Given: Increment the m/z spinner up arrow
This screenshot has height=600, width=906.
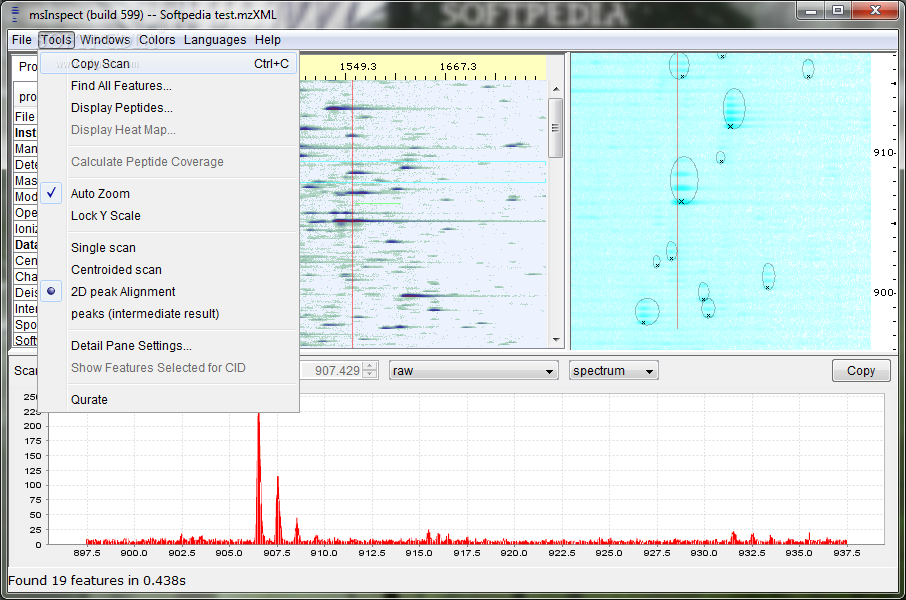Looking at the screenshot, I should [x=370, y=366].
